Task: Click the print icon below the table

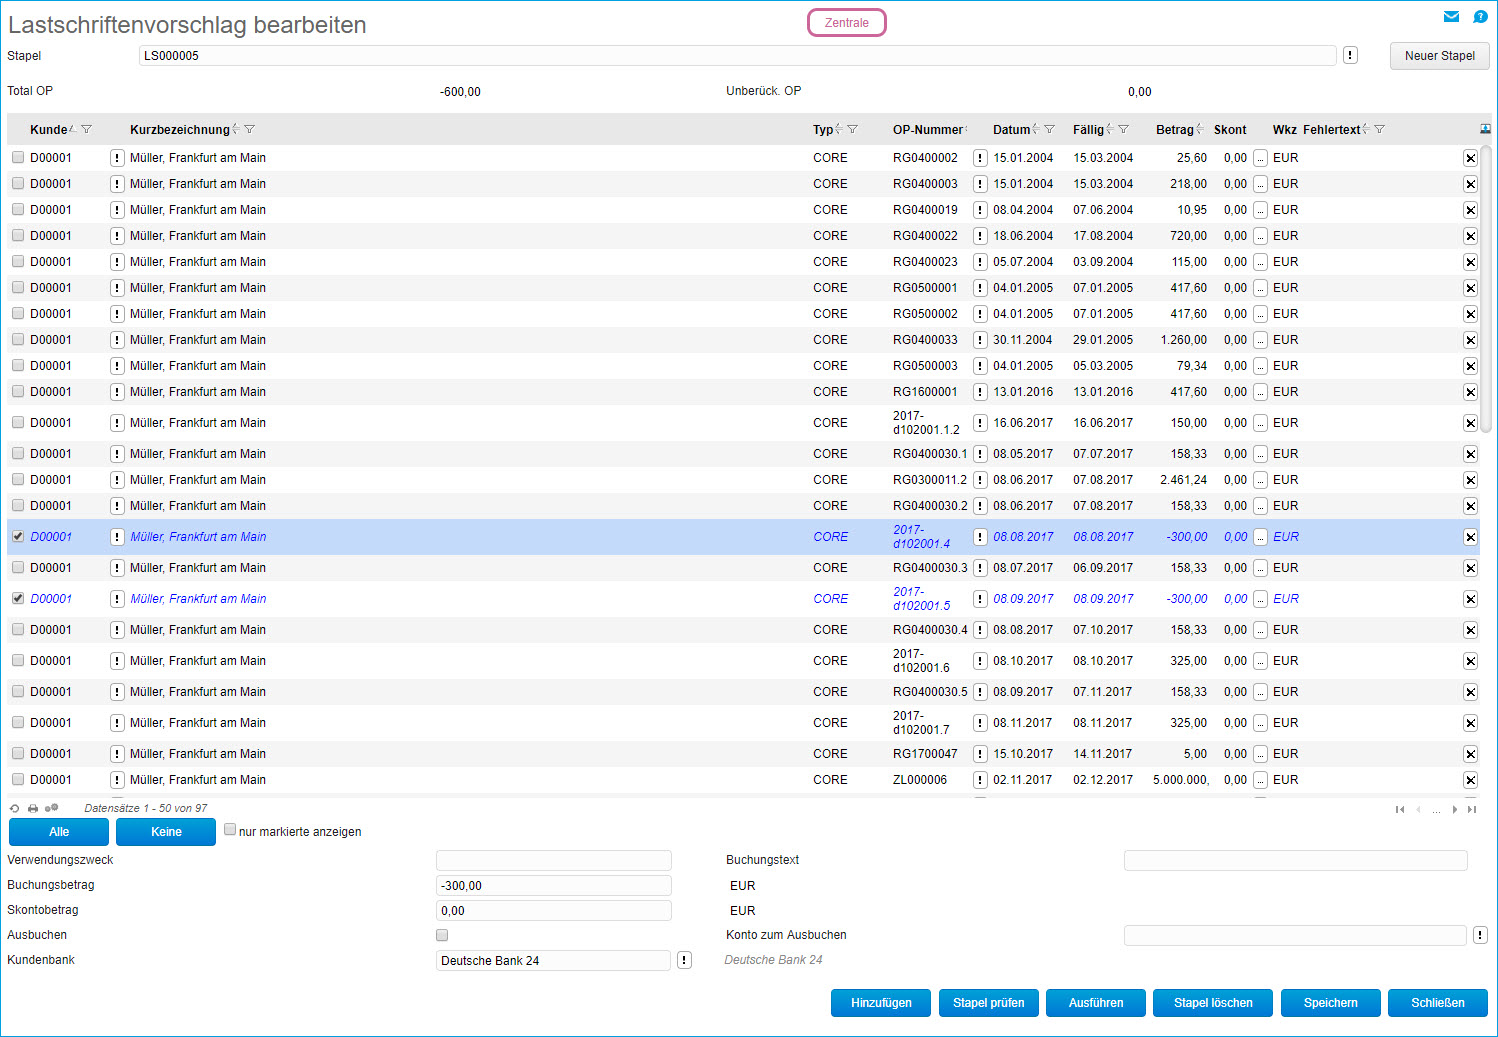Action: (33, 809)
